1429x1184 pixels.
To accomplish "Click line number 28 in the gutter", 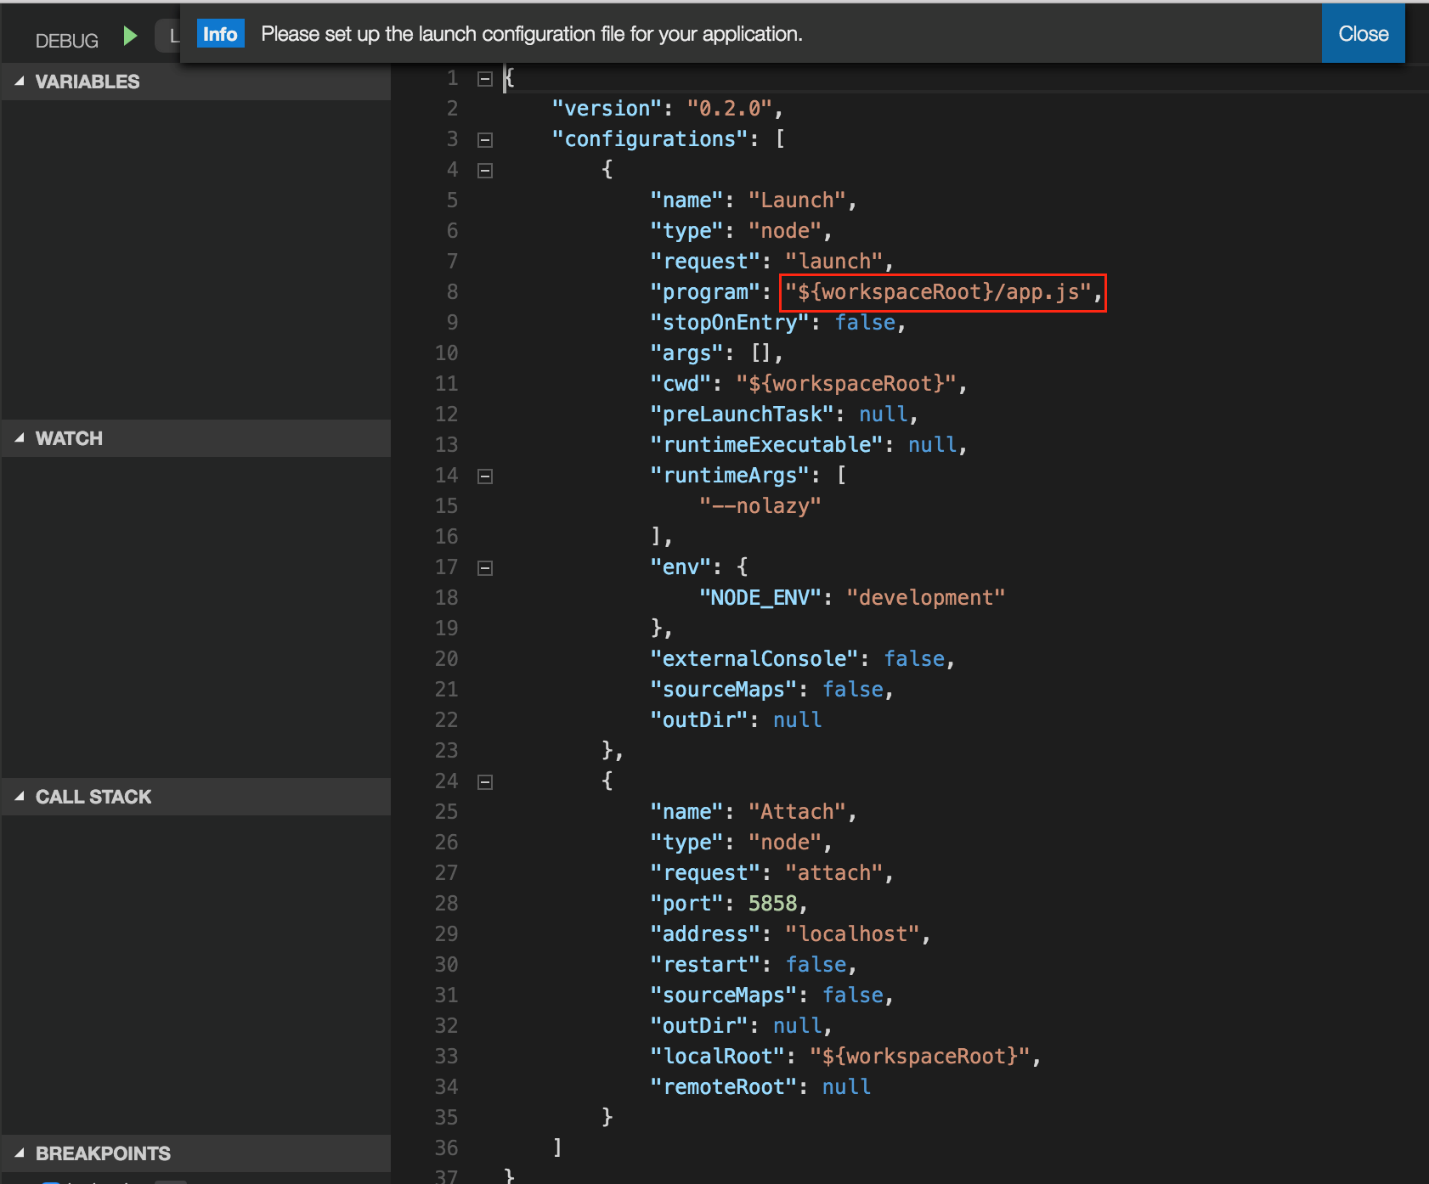I will (x=446, y=904).
